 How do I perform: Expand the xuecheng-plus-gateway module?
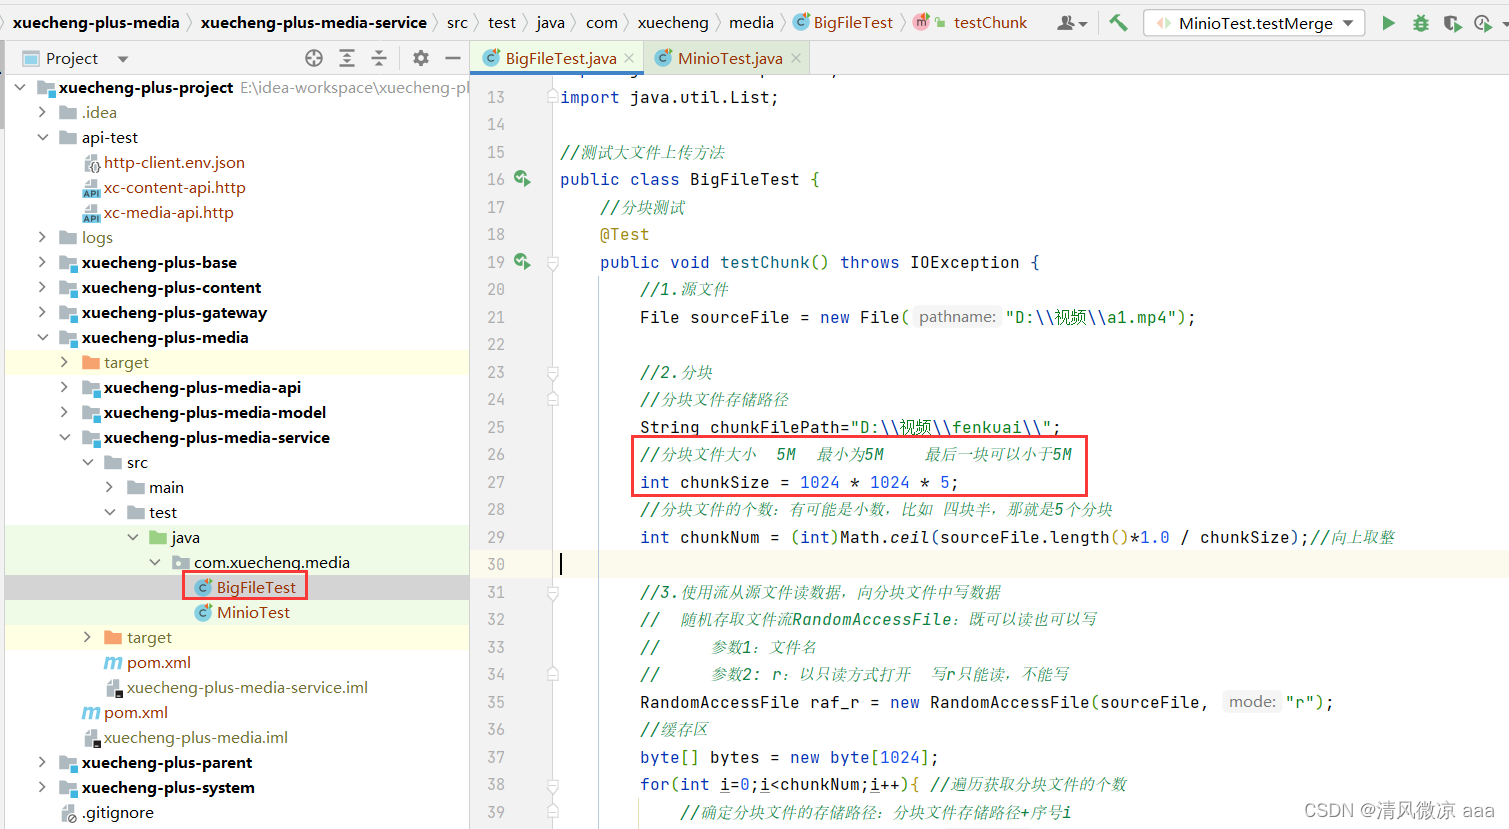(42, 312)
